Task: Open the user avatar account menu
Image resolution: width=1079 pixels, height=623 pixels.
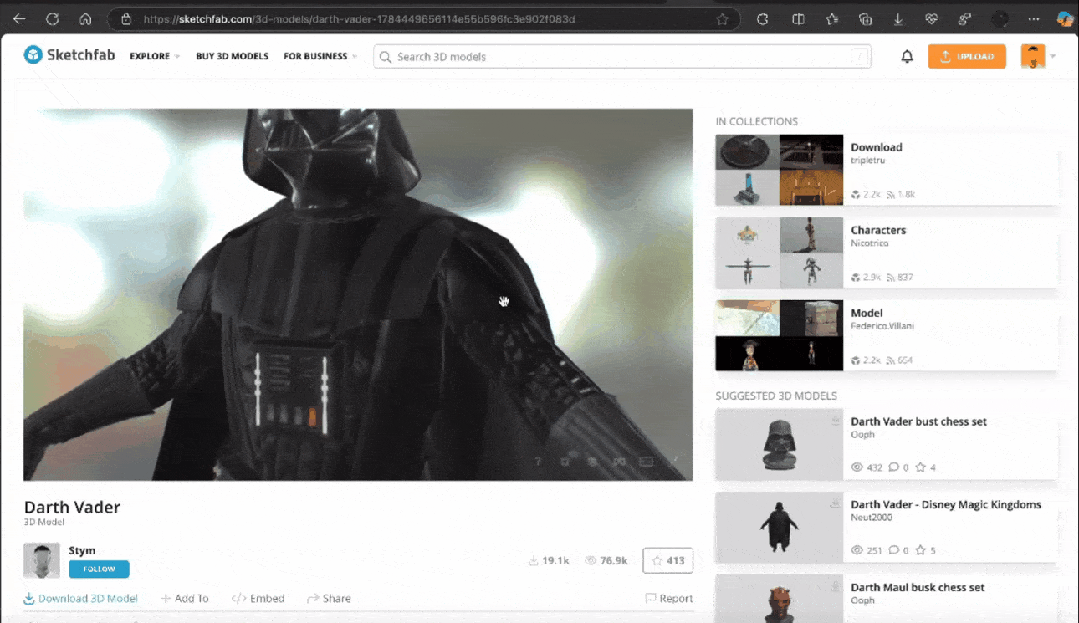Action: 1037,56
